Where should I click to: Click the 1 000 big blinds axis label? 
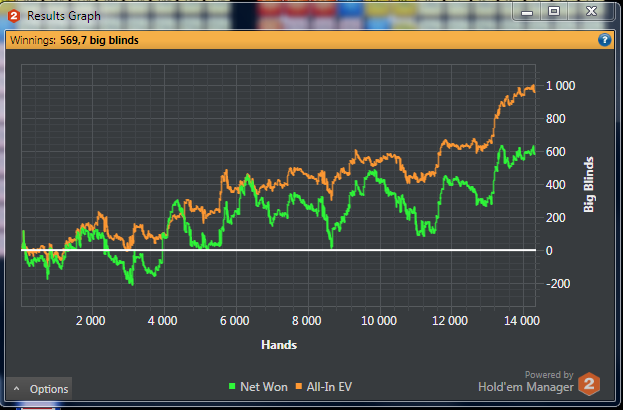click(x=560, y=85)
